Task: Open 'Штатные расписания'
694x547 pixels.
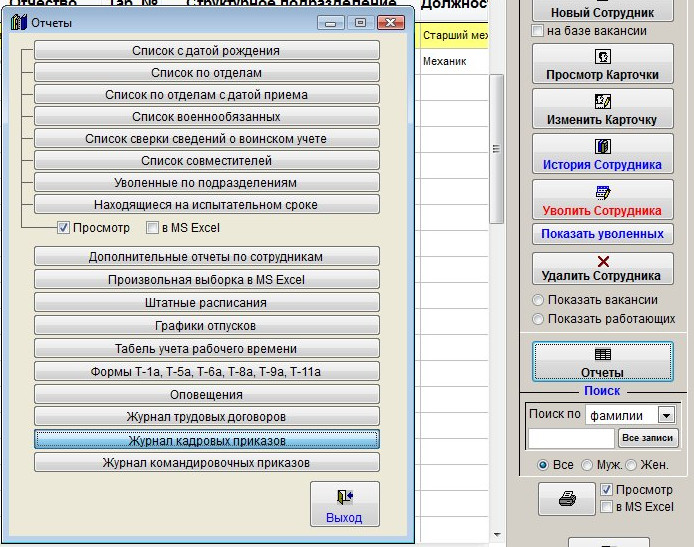Action: point(207,303)
